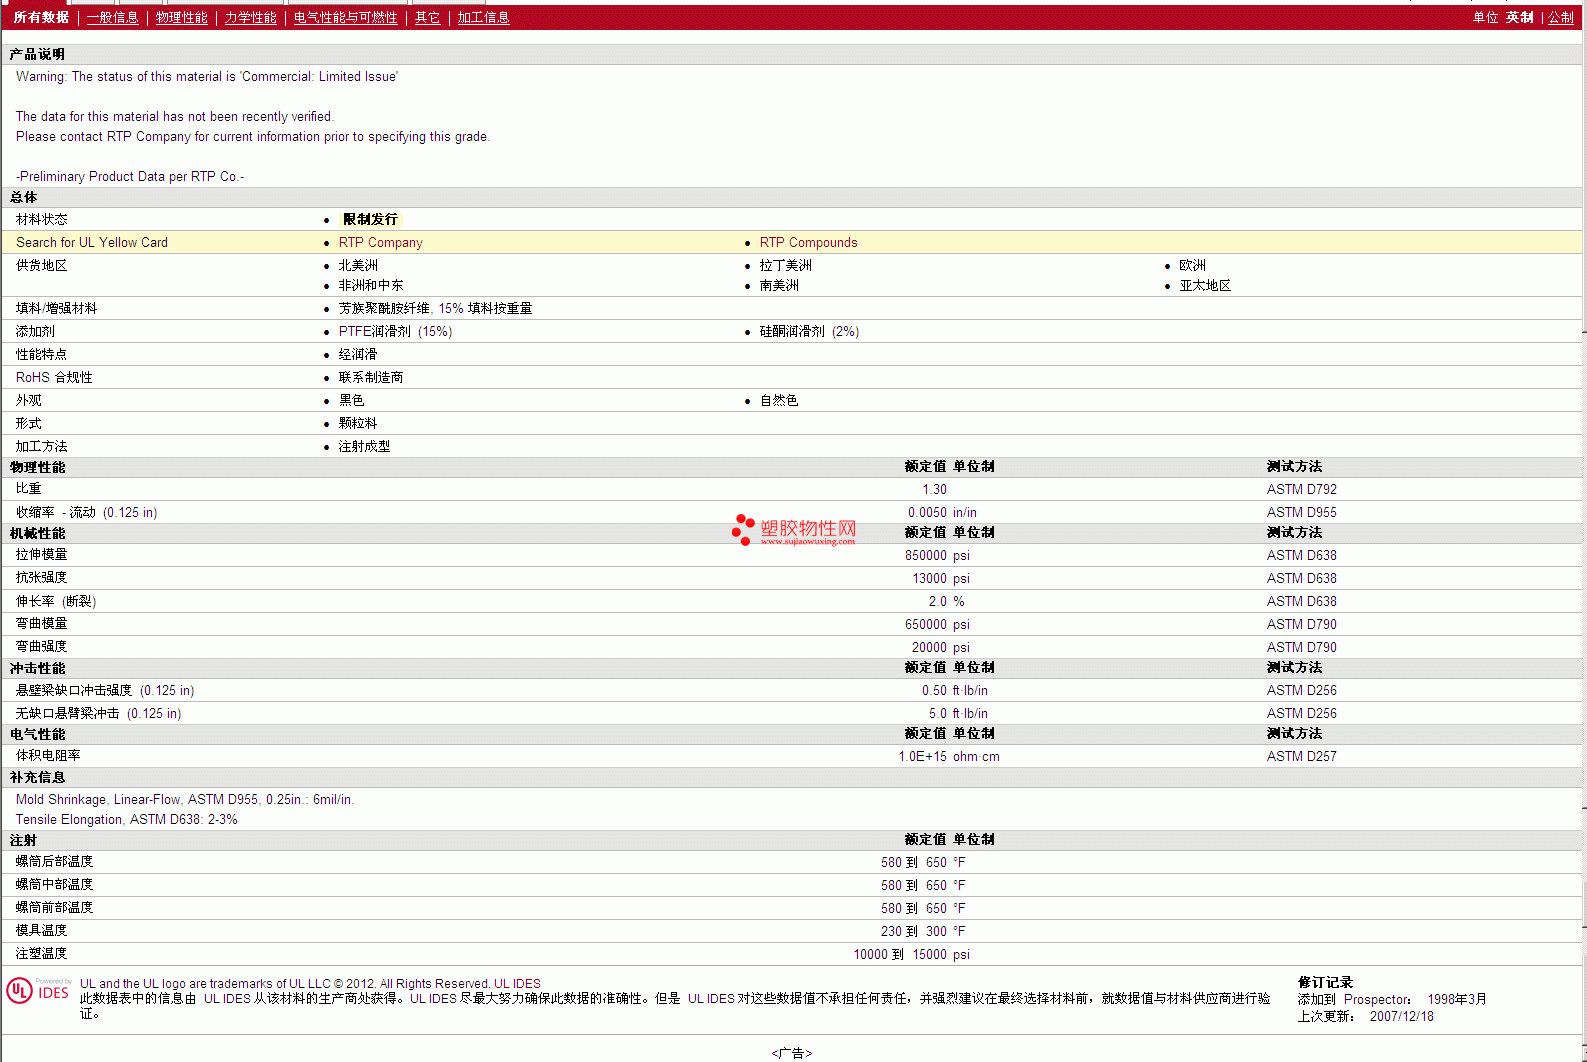Click the 欧洲 region entry
Image resolution: width=1587 pixels, height=1062 pixels.
point(1193,266)
